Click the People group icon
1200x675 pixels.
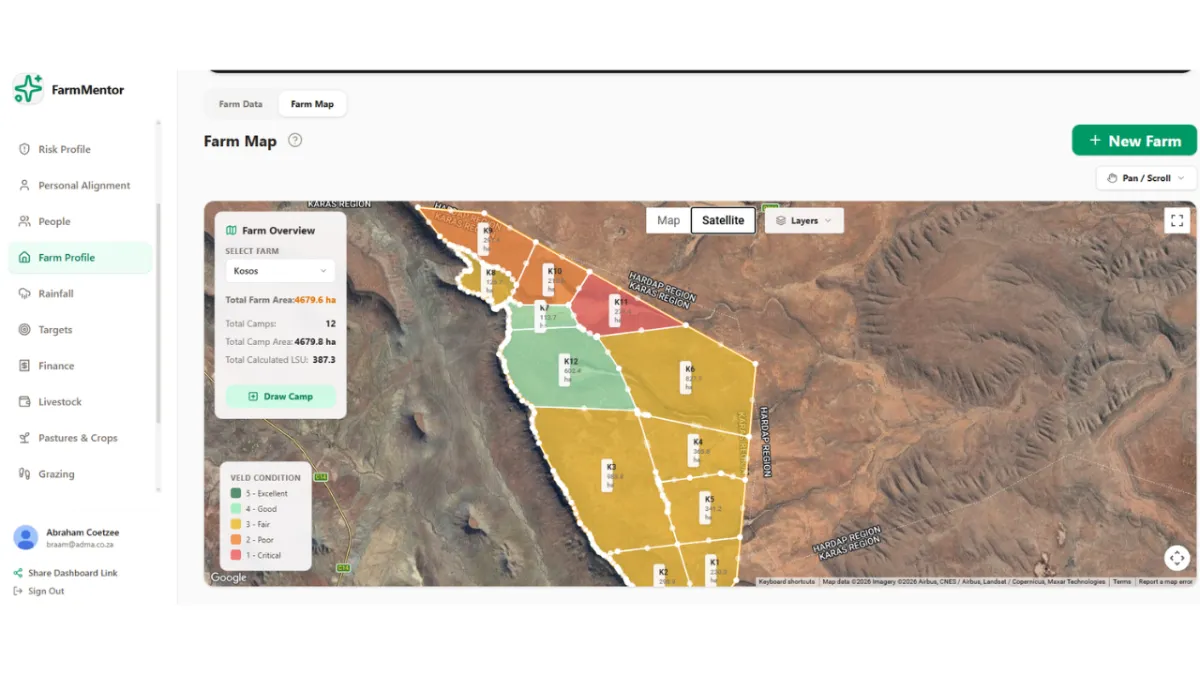click(24, 221)
